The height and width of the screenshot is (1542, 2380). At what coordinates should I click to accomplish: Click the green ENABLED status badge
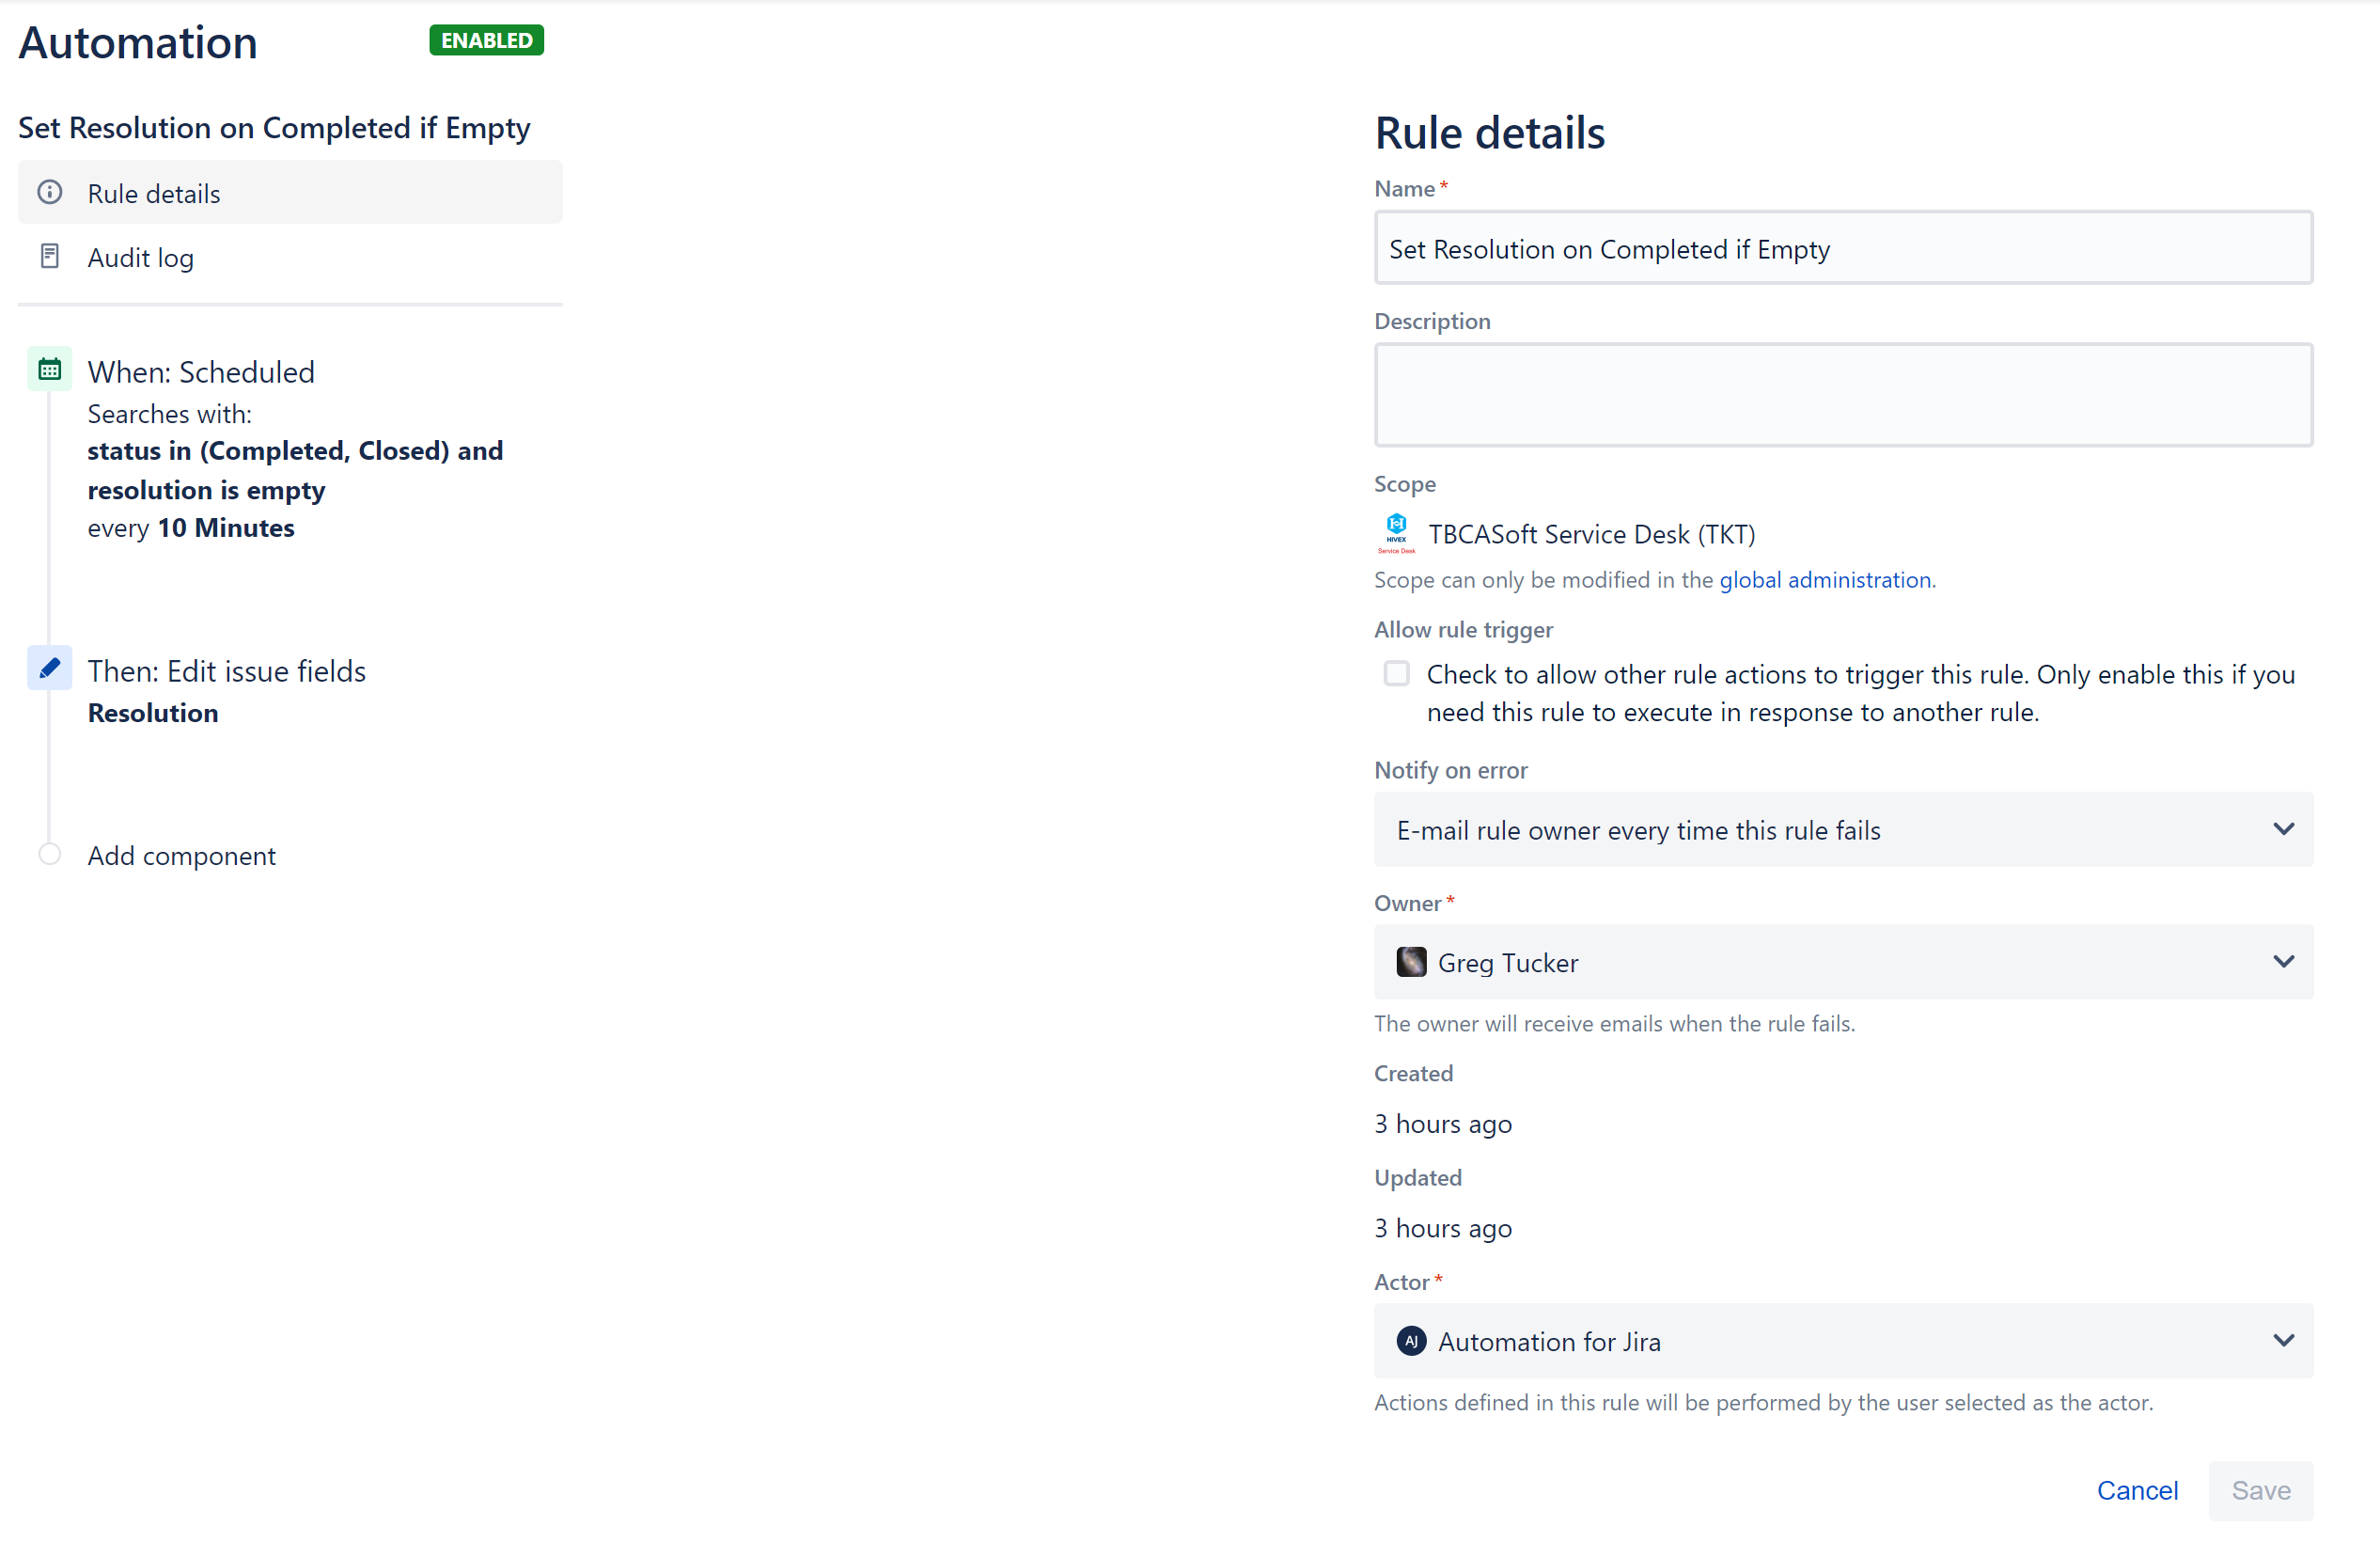pyautogui.click(x=486, y=40)
